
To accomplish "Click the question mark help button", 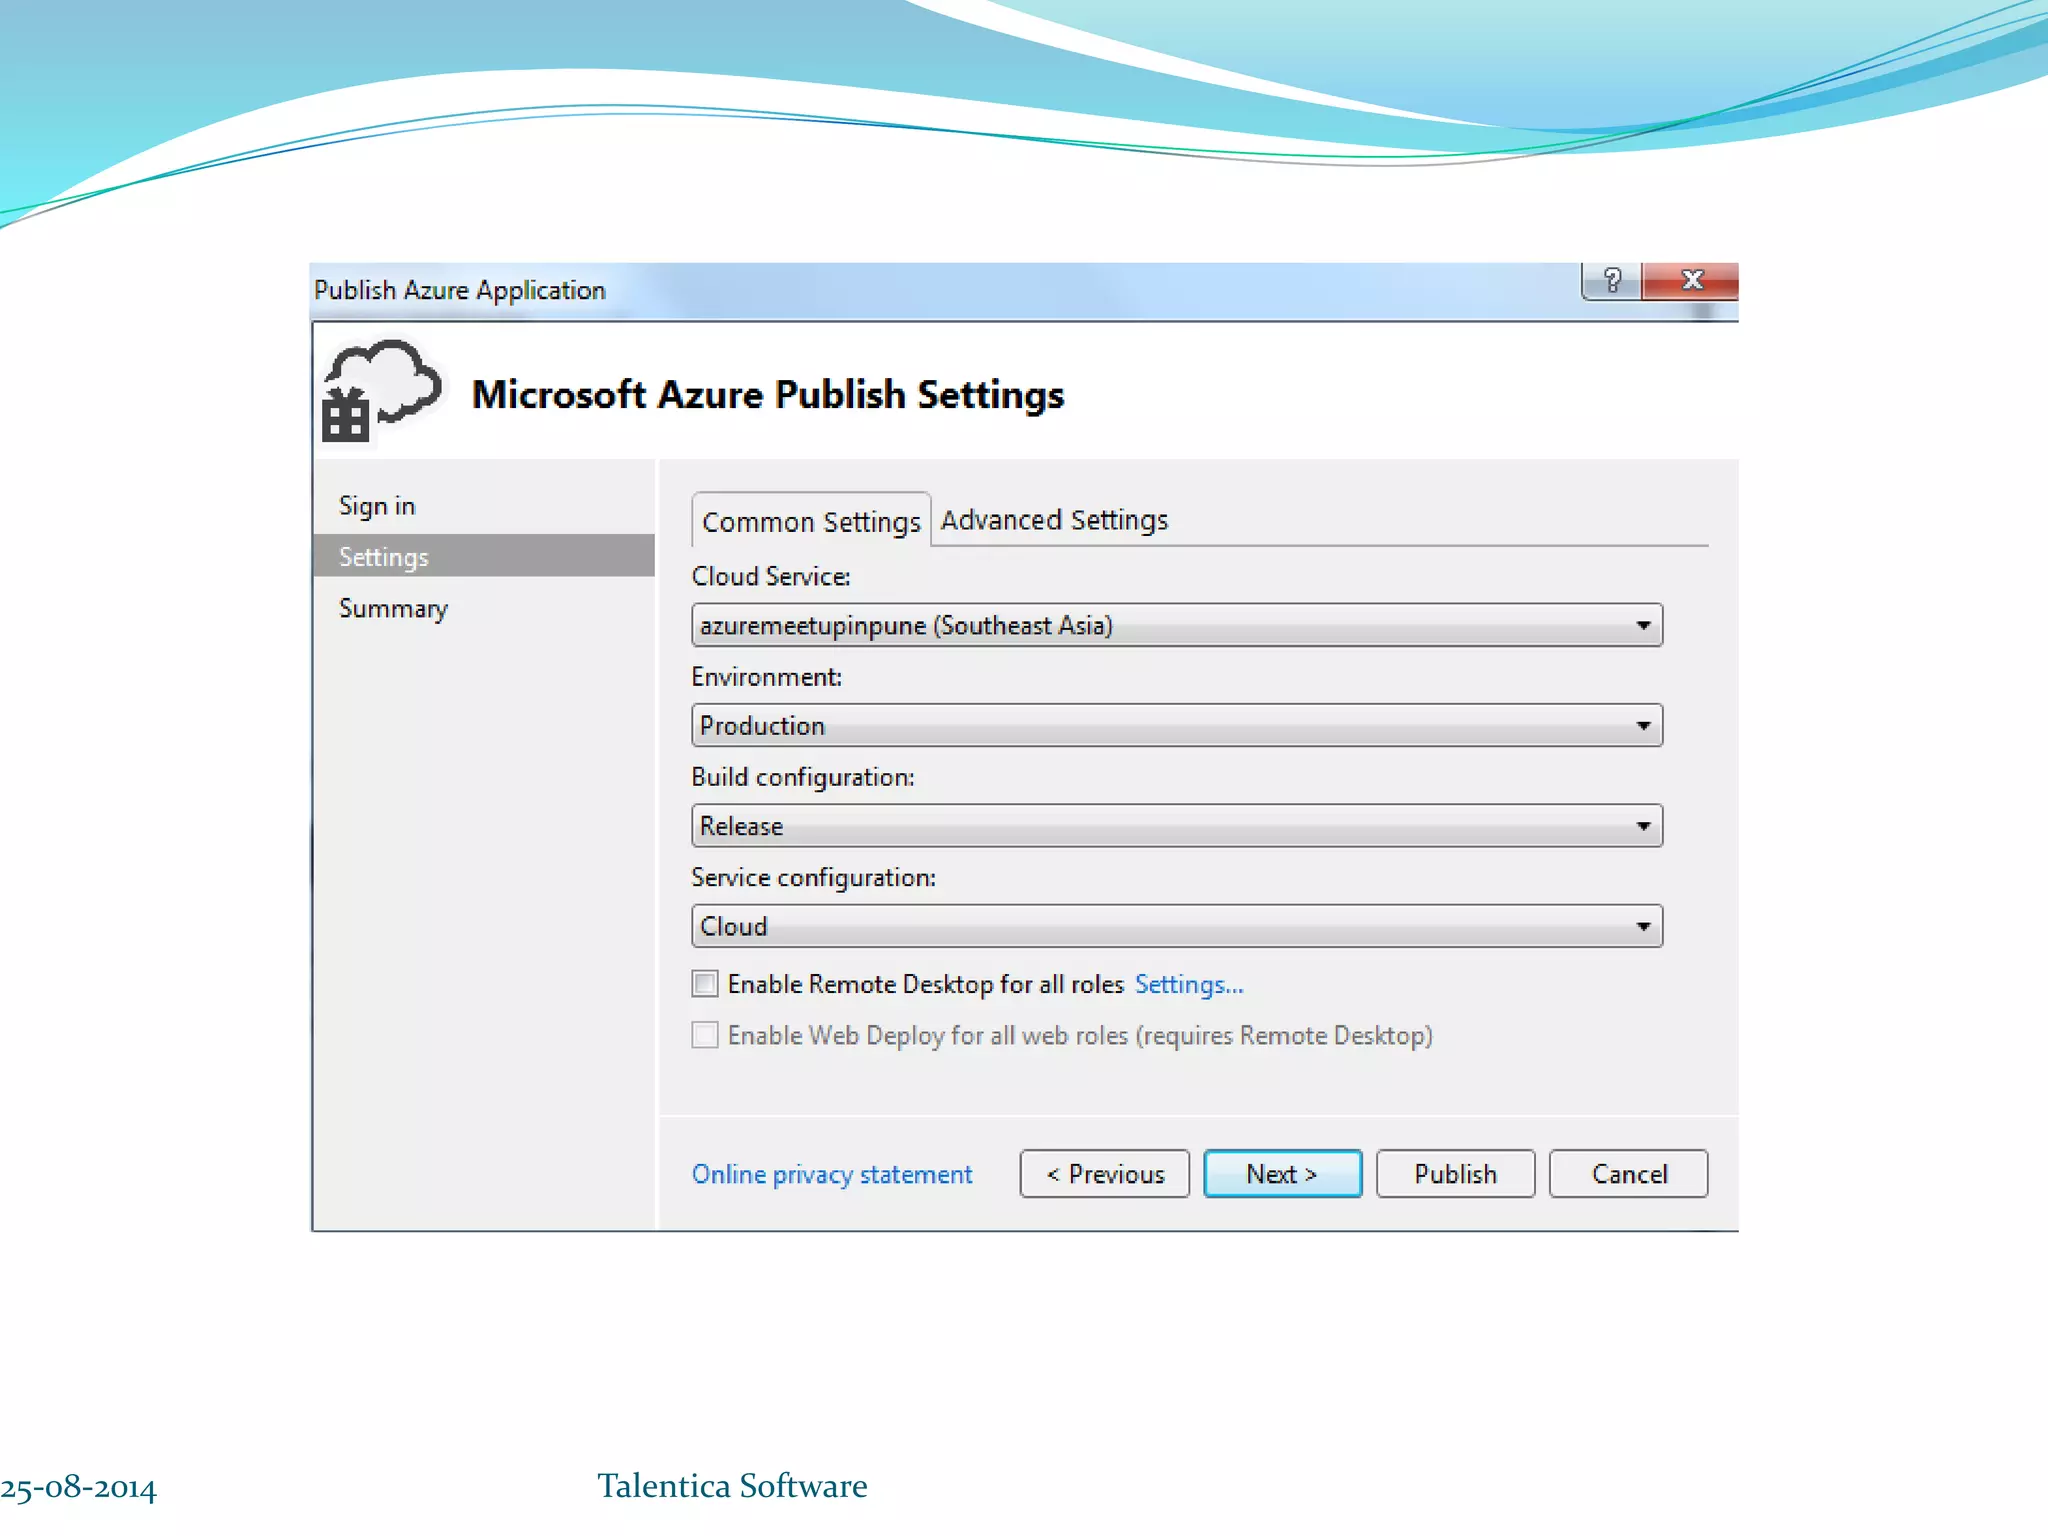I will point(1611,281).
